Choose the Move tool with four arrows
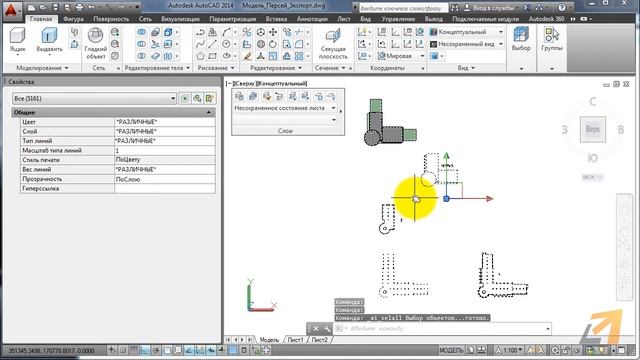 pyautogui.click(x=273, y=32)
